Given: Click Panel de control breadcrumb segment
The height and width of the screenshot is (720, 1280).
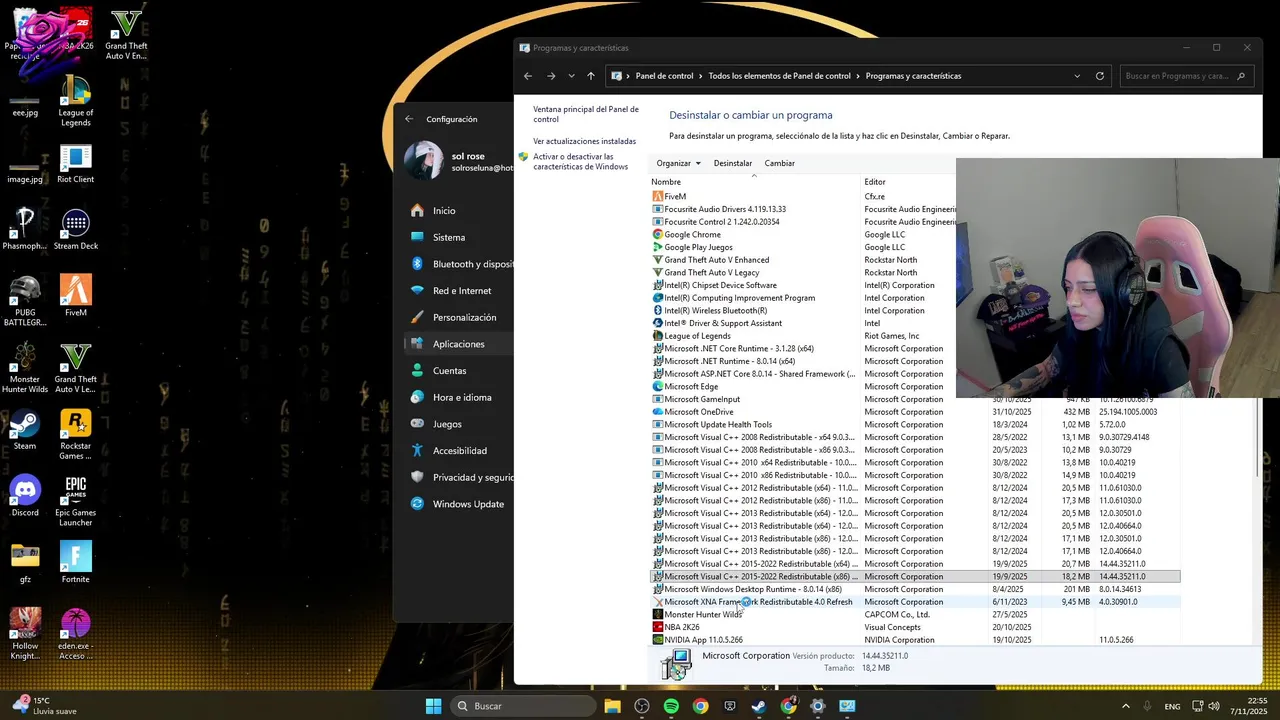Looking at the screenshot, I should (665, 76).
